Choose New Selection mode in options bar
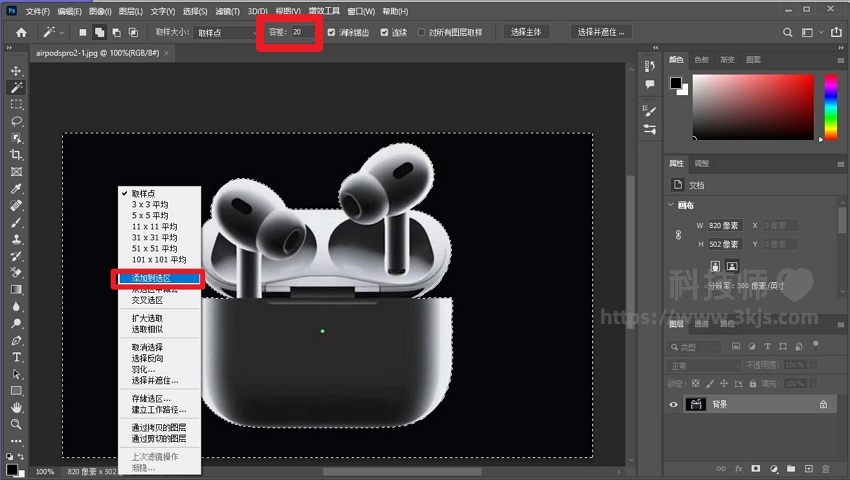The image size is (850, 480). (82, 33)
